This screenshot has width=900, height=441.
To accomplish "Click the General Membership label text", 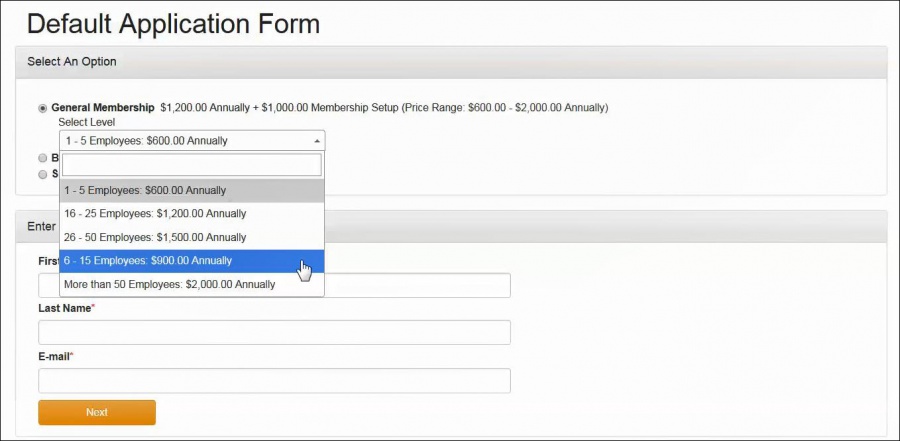I will (x=103, y=108).
